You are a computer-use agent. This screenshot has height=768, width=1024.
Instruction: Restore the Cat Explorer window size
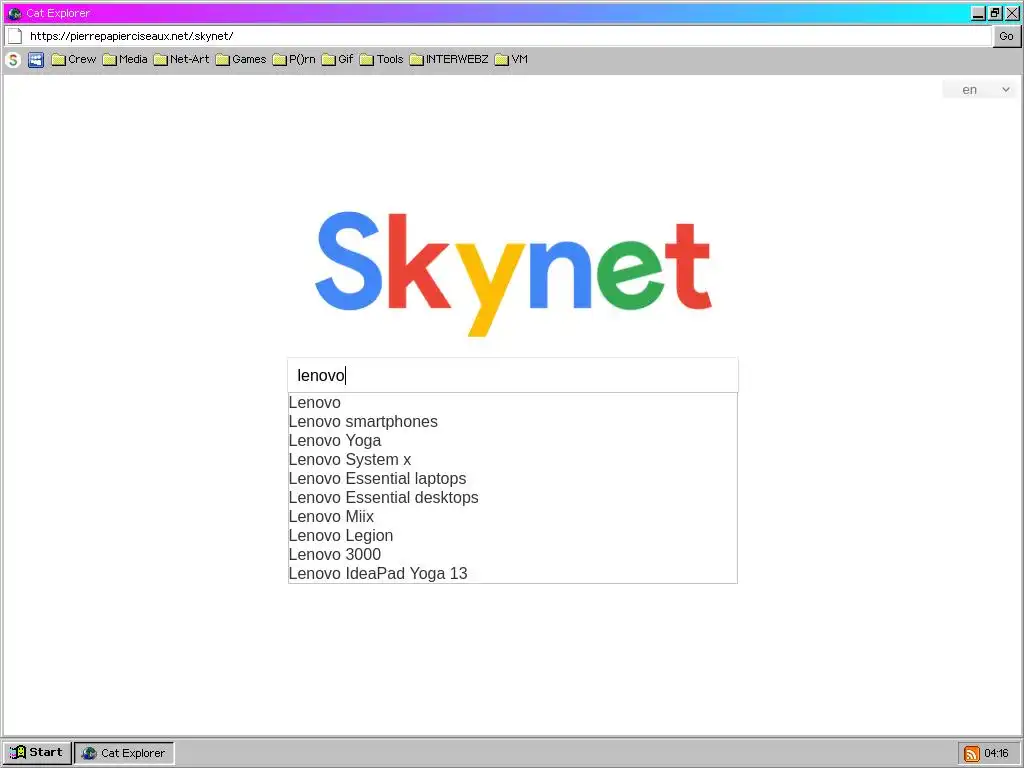995,13
